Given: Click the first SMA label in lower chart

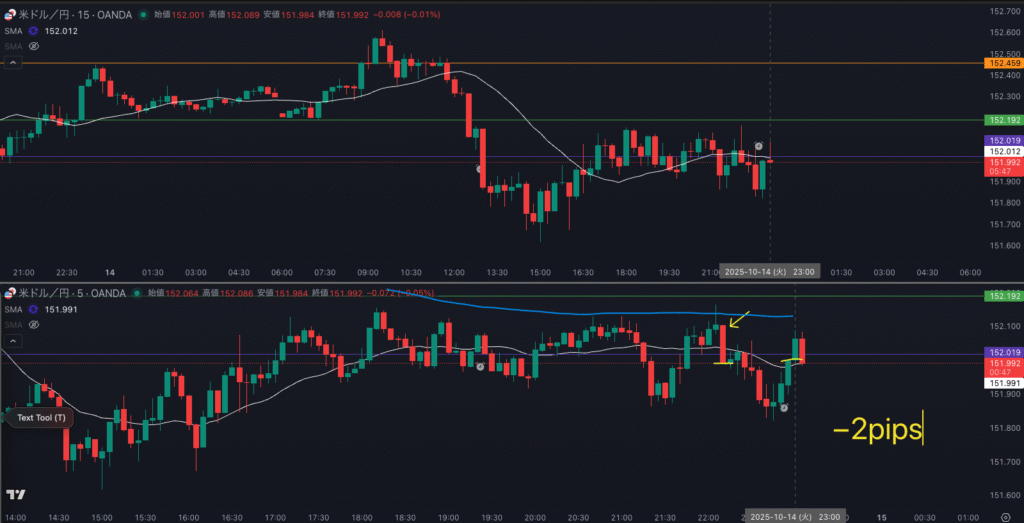Looking at the screenshot, I should click(12, 310).
